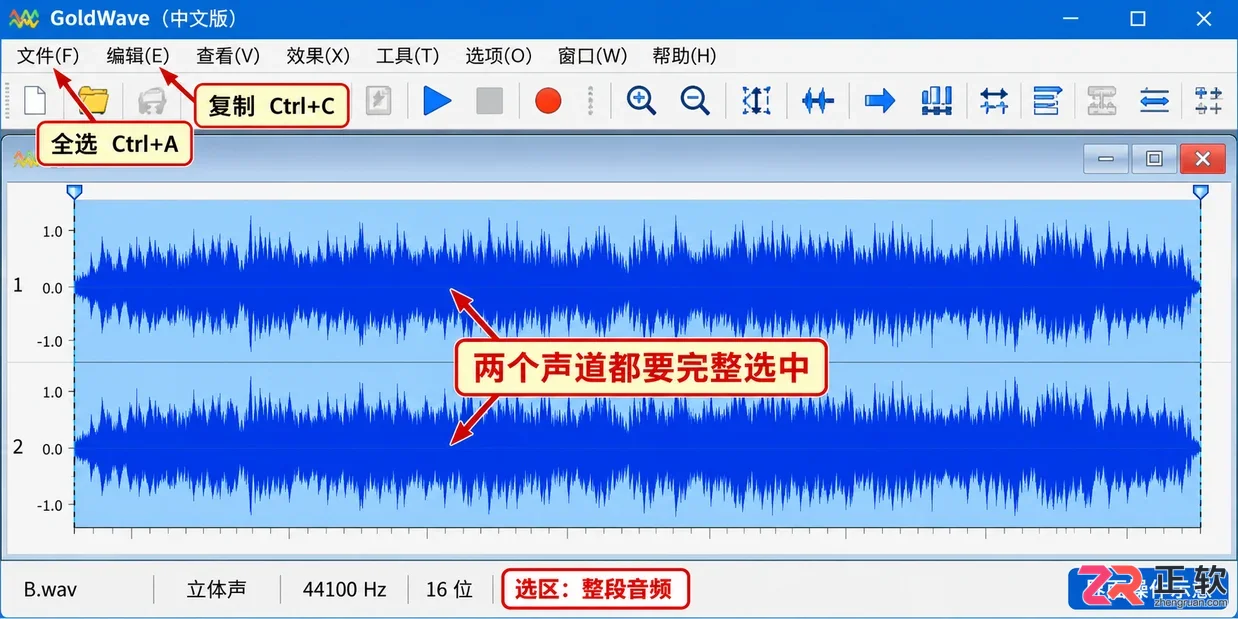Minimize the main GoldWave window

pyautogui.click(x=1072, y=18)
